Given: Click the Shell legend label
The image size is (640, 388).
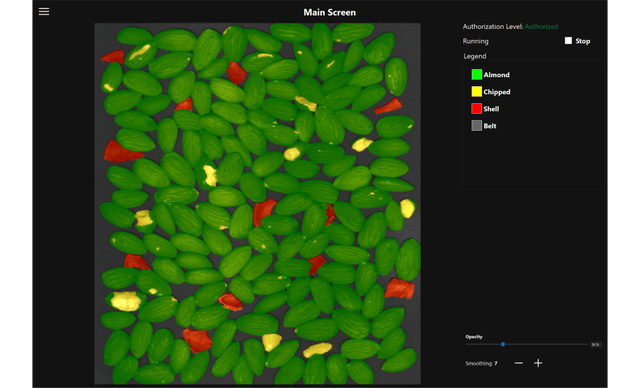Looking at the screenshot, I should click(491, 109).
